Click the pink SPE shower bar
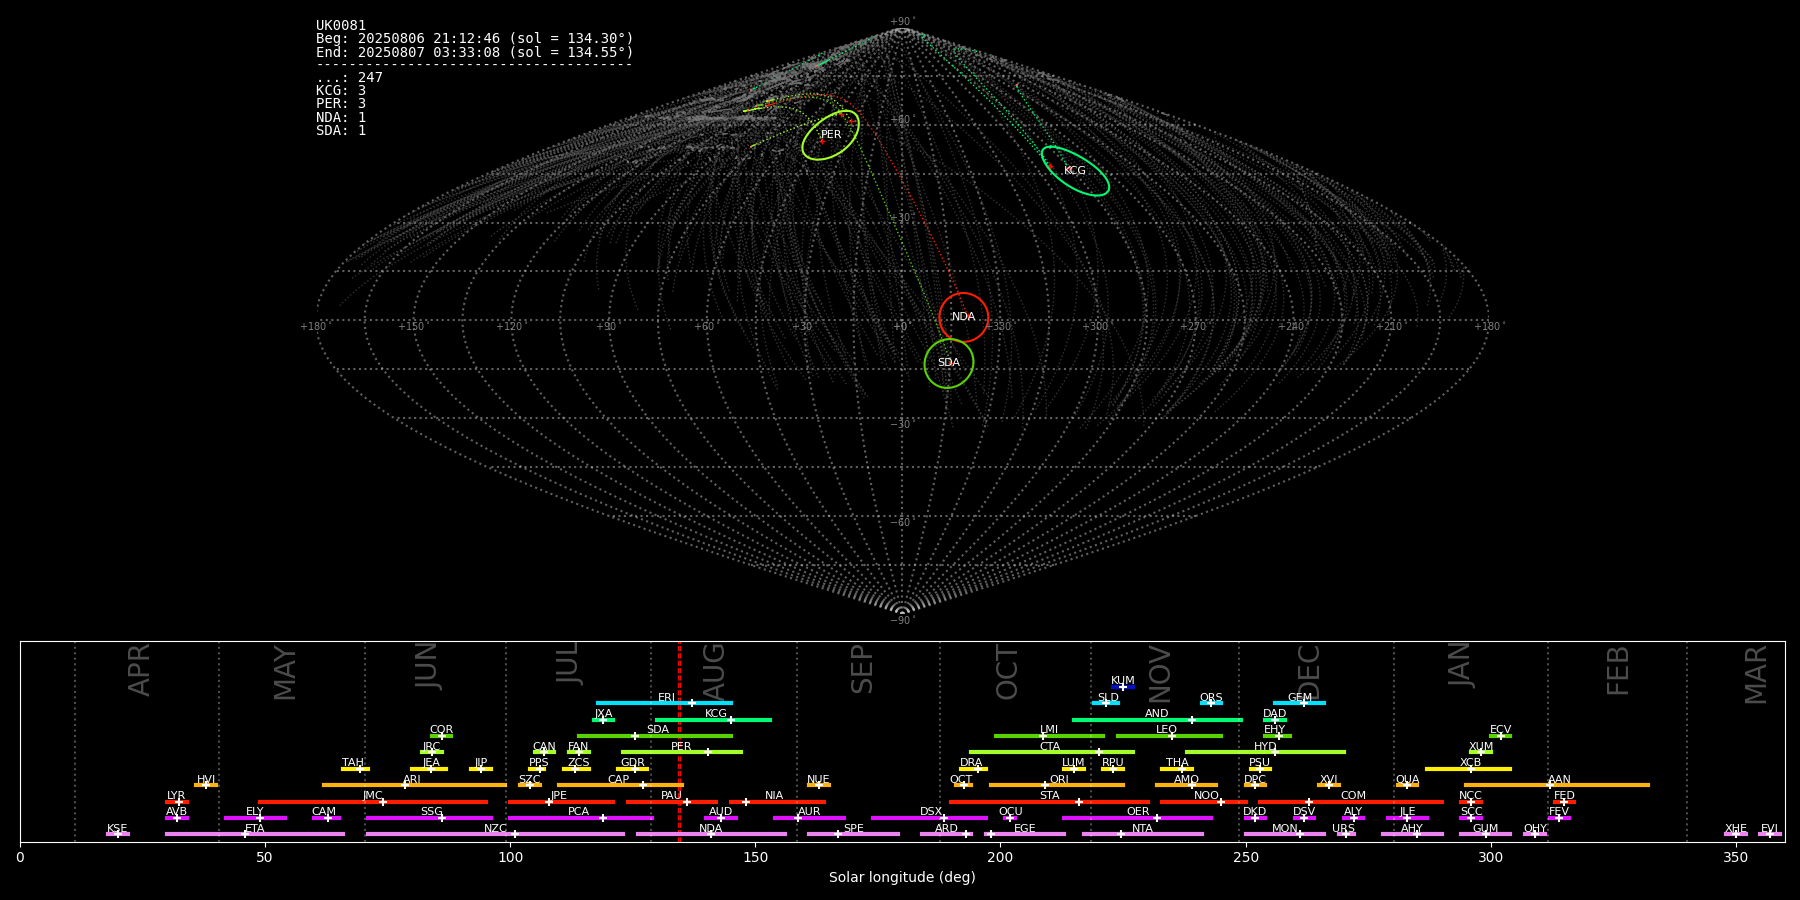The height and width of the screenshot is (900, 1800). (x=853, y=834)
